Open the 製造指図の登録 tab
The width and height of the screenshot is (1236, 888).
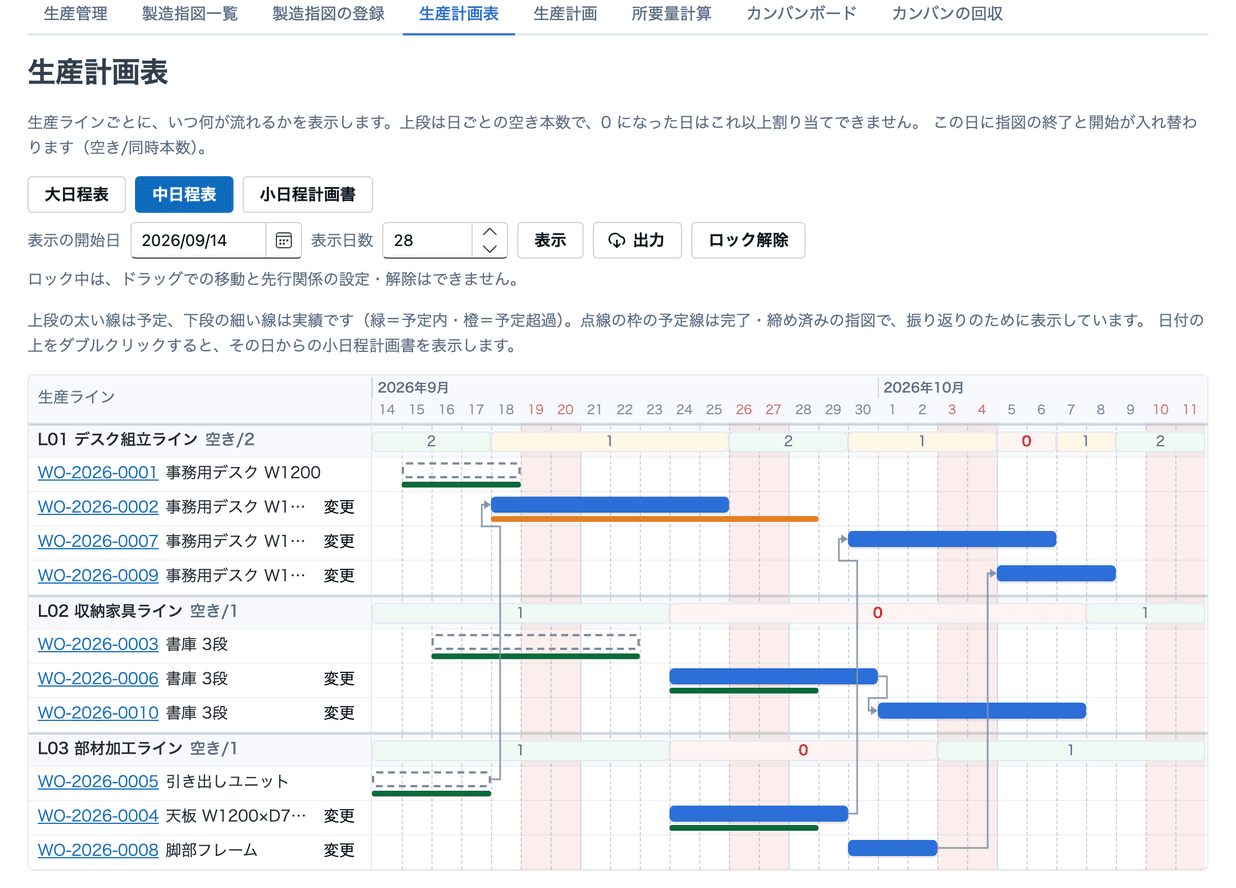(328, 14)
